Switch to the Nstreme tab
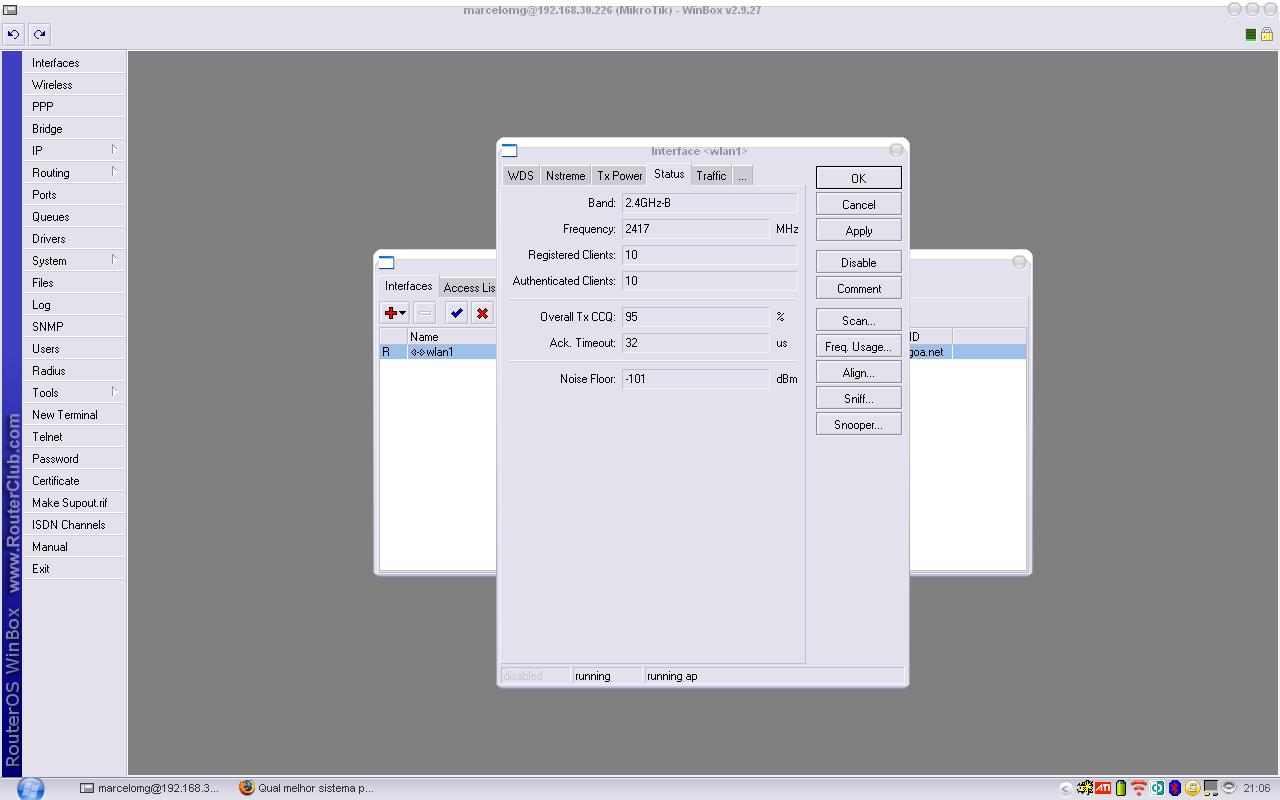The width and height of the screenshot is (1280, 800). click(565, 176)
